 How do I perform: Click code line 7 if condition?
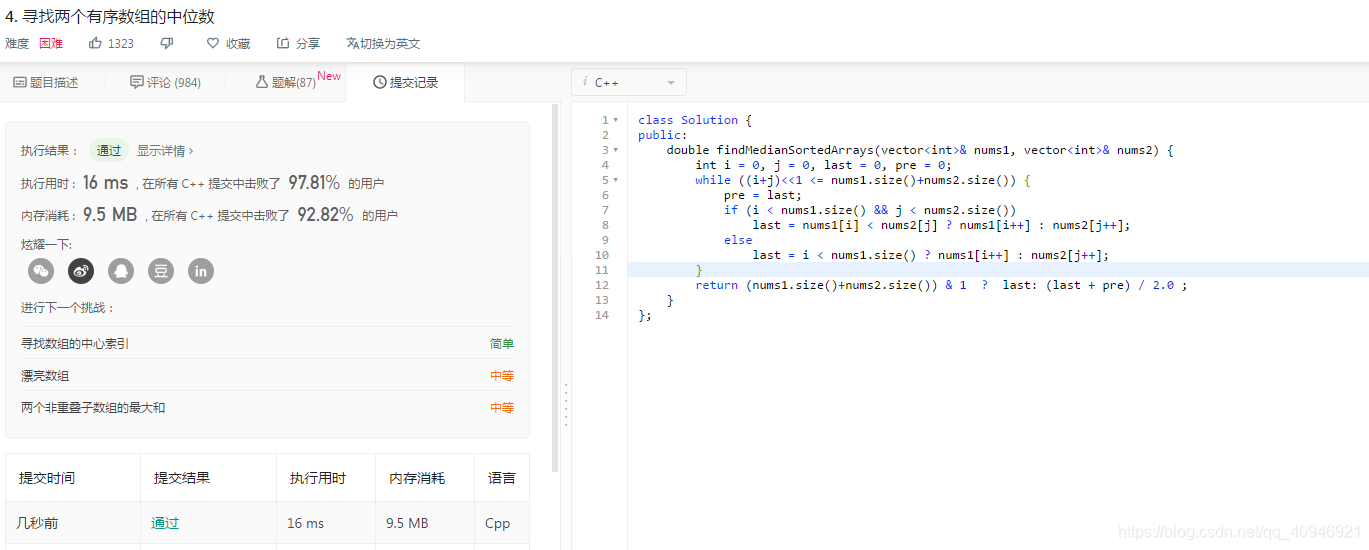click(x=870, y=210)
